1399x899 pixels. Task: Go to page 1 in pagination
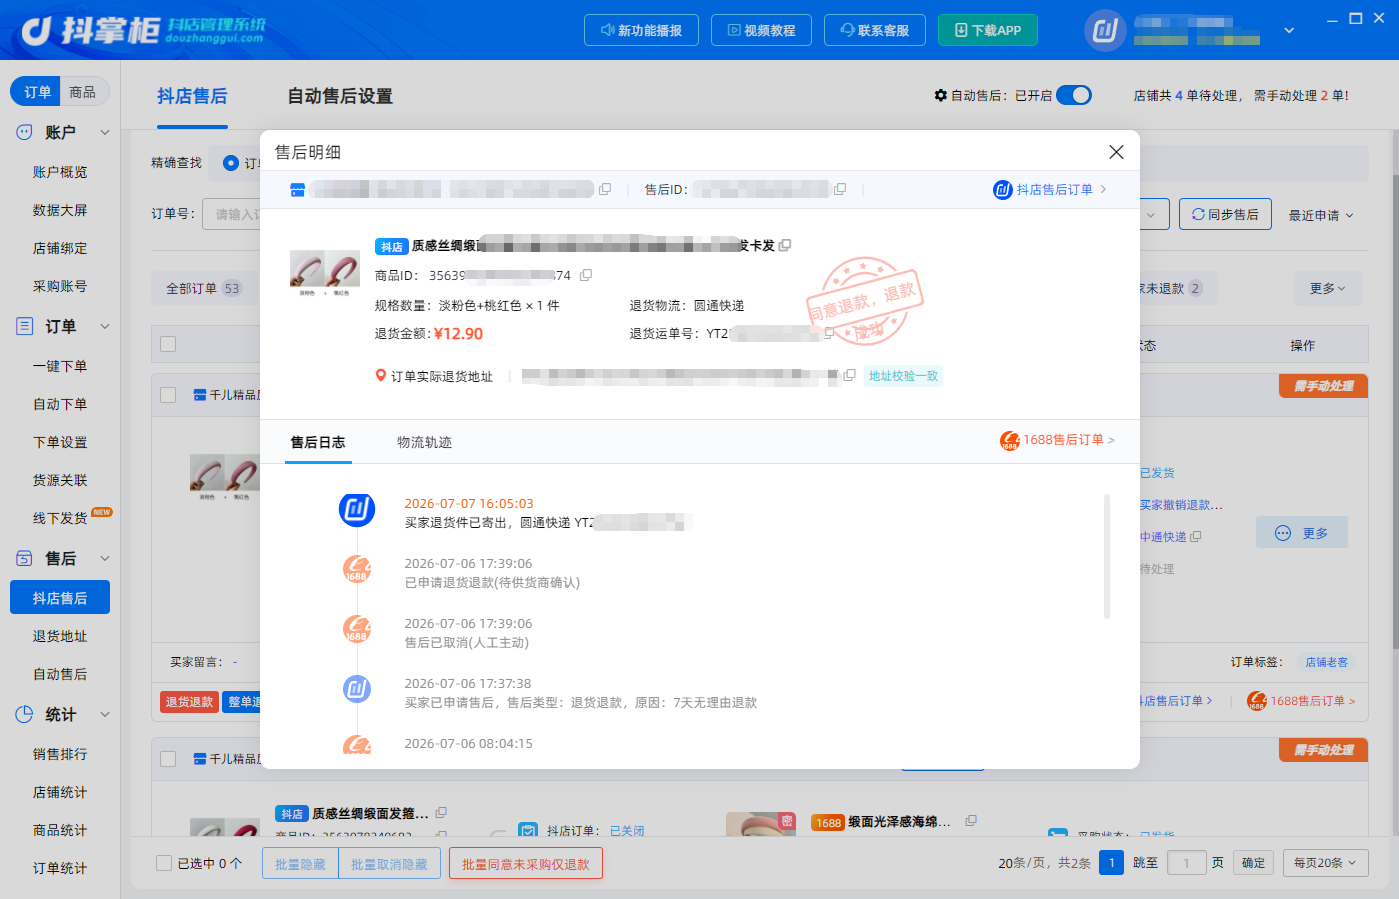1111,862
